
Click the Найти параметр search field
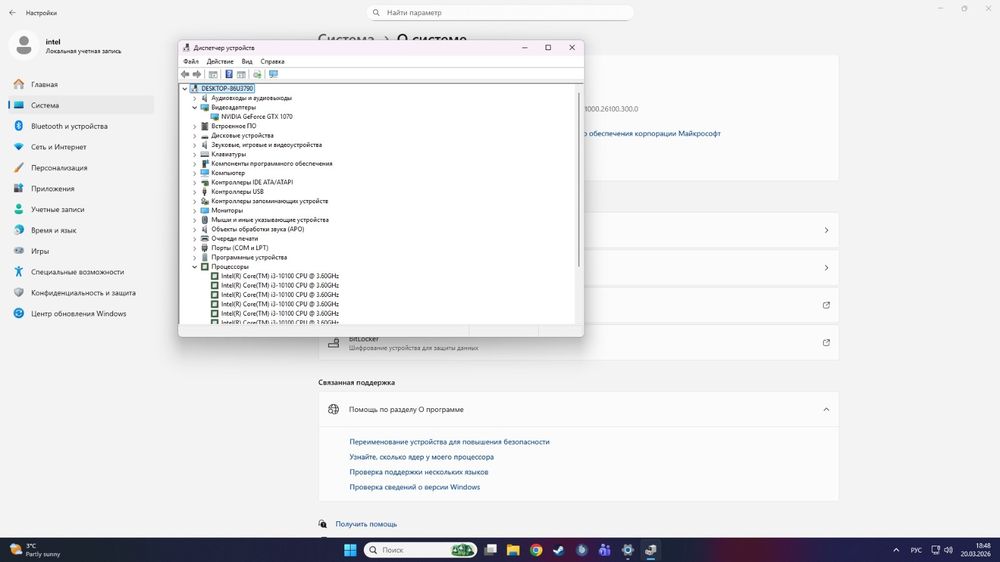point(500,13)
